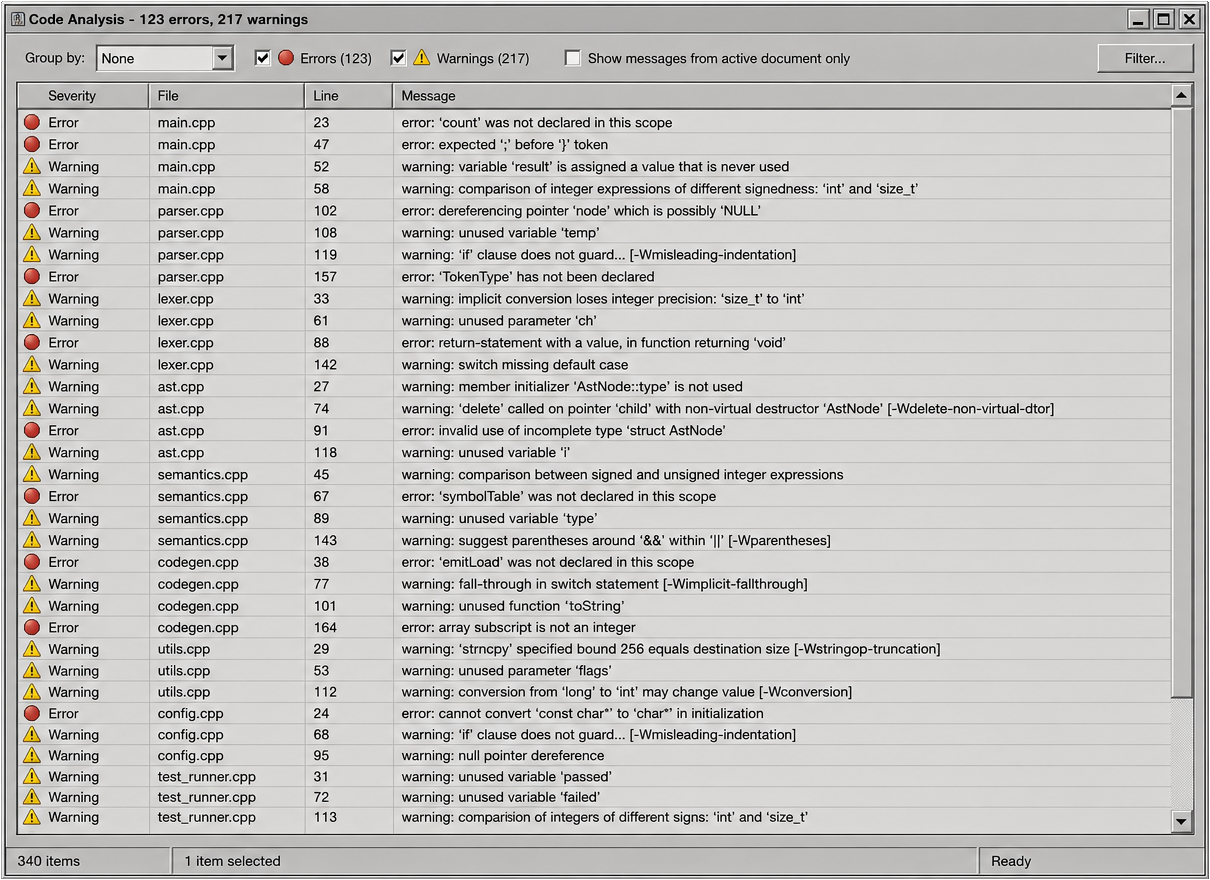Click line number 27 in ast.cpp row
Screen dimensions: 1210x880
pos(321,387)
